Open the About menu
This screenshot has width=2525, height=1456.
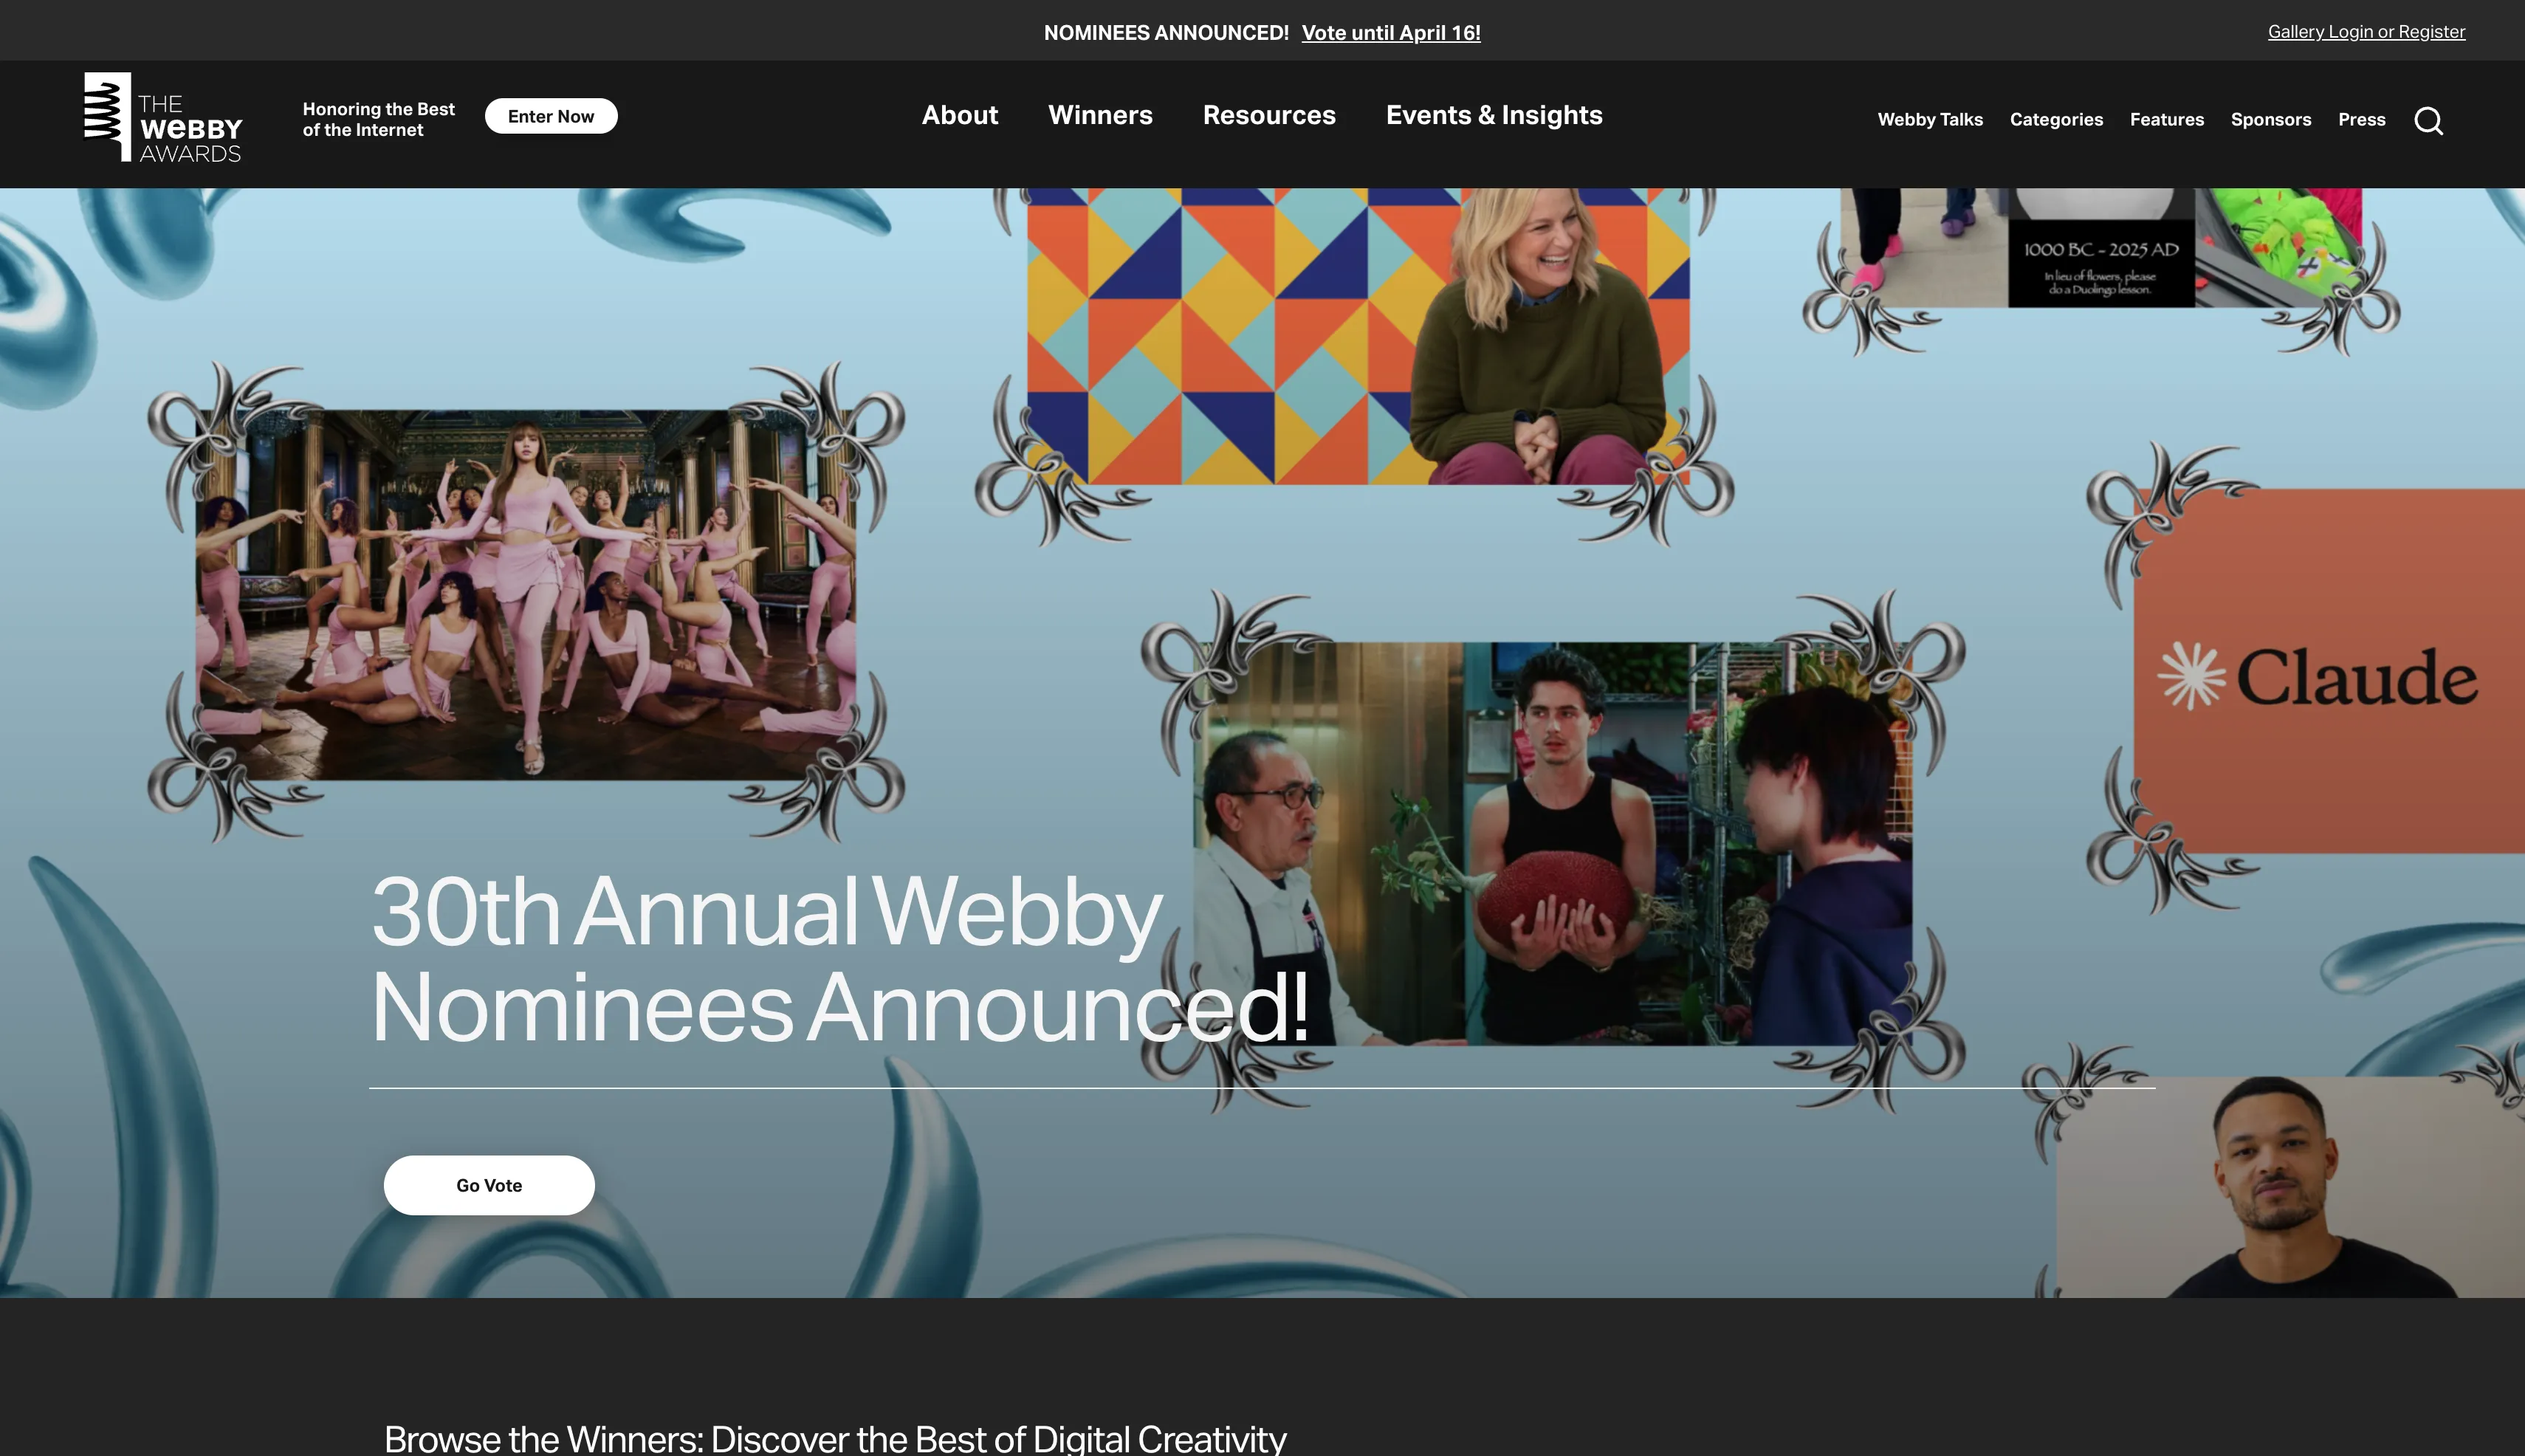(959, 115)
